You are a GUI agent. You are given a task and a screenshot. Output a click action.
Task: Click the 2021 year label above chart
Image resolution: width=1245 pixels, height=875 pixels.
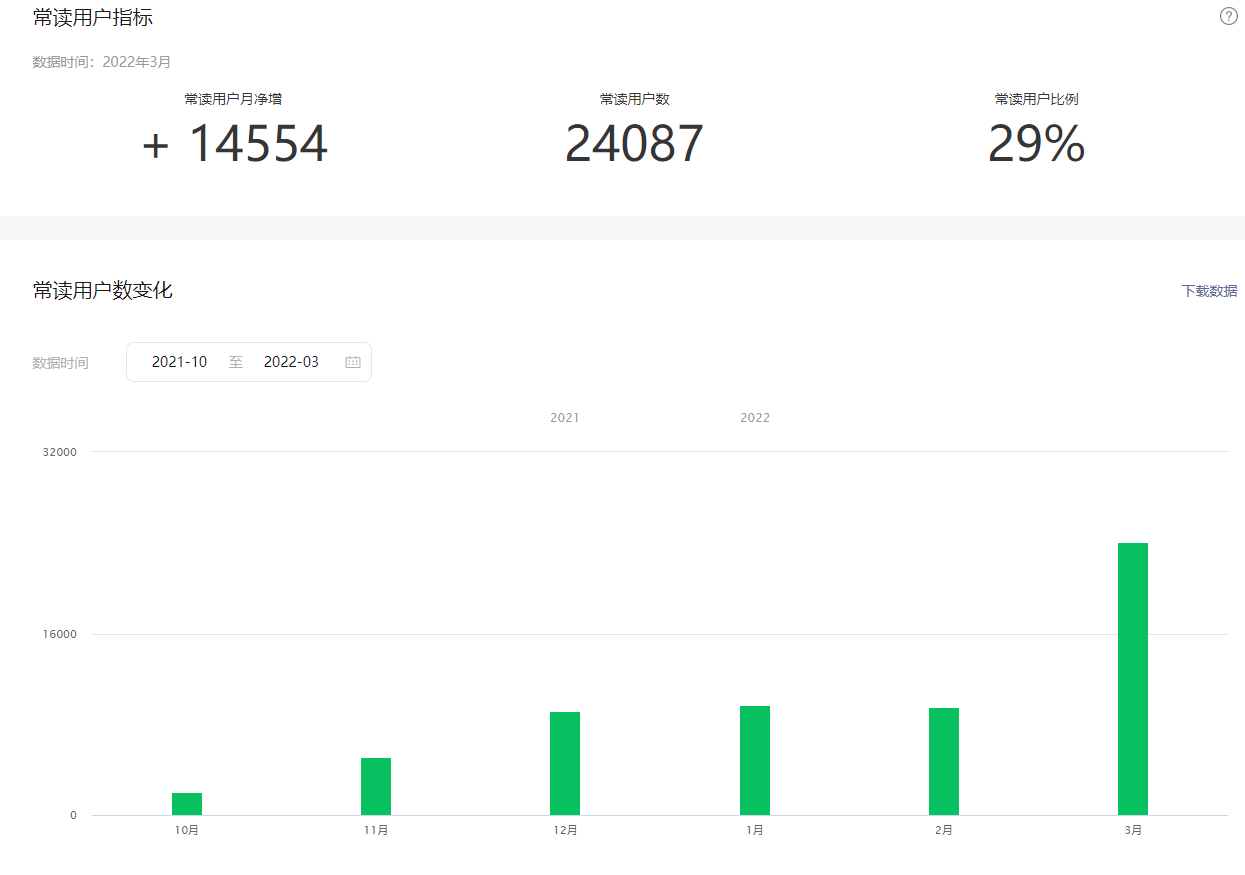(565, 418)
